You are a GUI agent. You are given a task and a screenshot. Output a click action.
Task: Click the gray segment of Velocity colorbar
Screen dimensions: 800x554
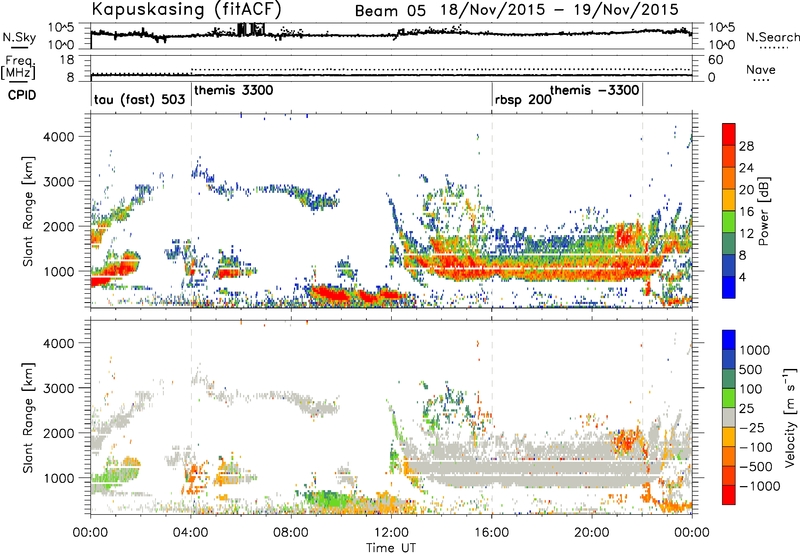[x=729, y=417]
